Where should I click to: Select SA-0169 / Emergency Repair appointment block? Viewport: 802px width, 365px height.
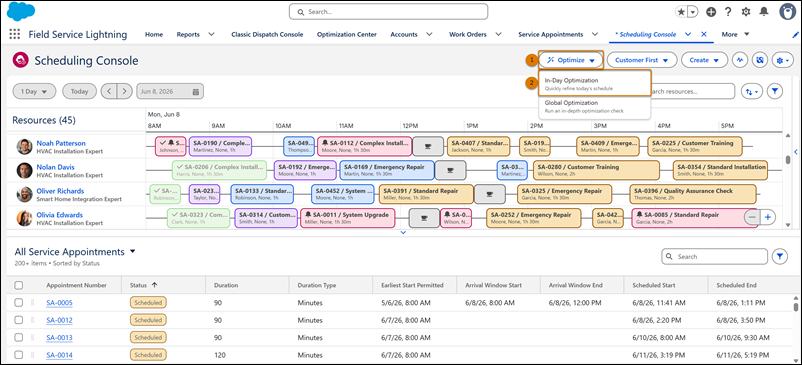coord(387,170)
